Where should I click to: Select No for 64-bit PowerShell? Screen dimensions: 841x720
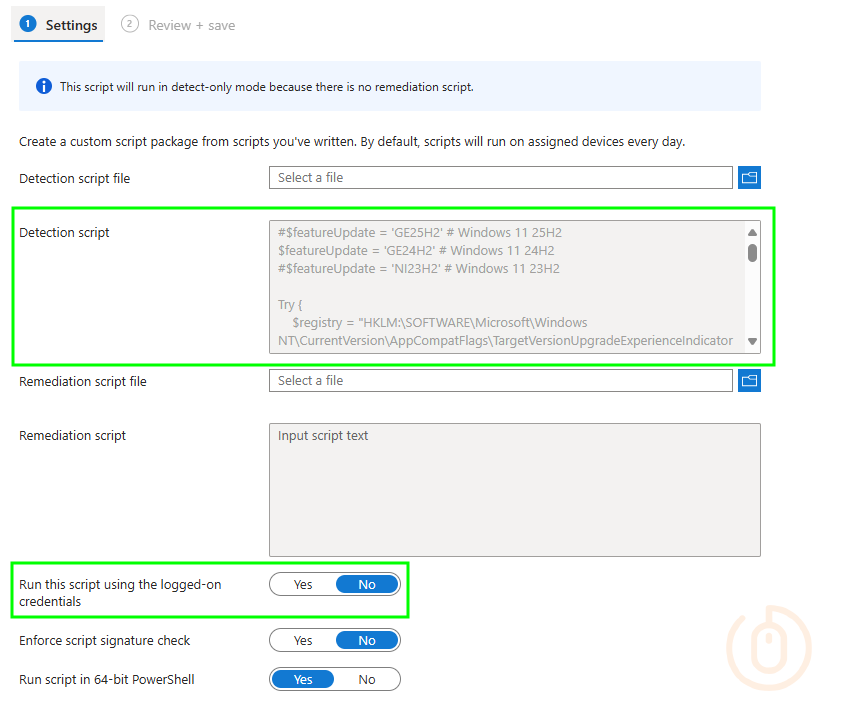pyautogui.click(x=366, y=680)
